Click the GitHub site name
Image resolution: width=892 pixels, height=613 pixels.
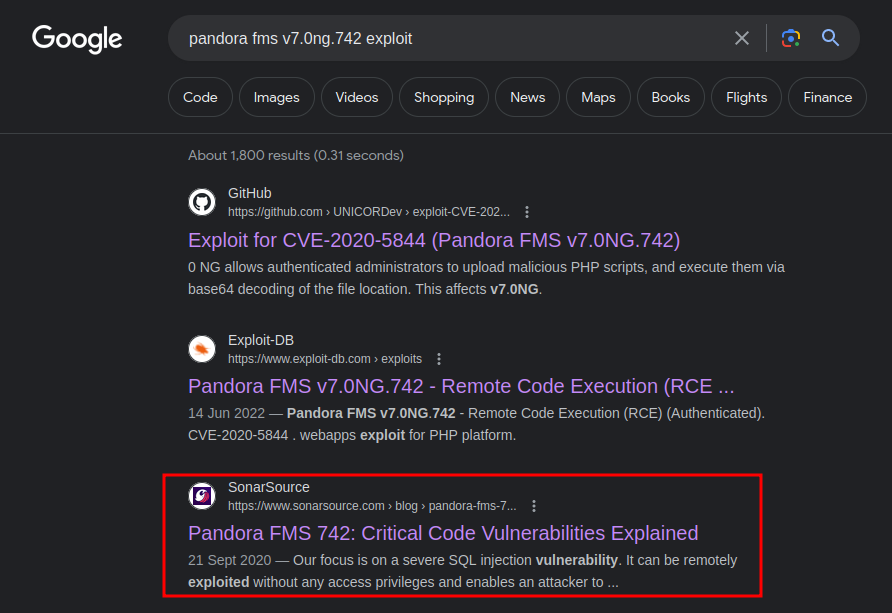coord(250,193)
